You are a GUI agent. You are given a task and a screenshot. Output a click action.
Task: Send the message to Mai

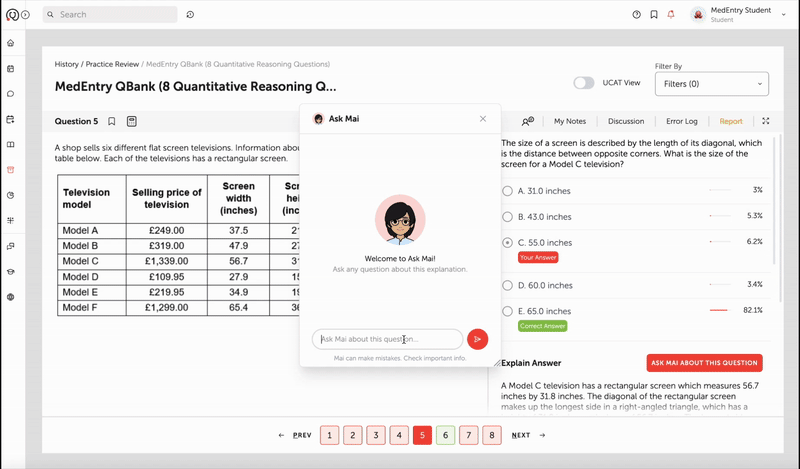pos(478,339)
